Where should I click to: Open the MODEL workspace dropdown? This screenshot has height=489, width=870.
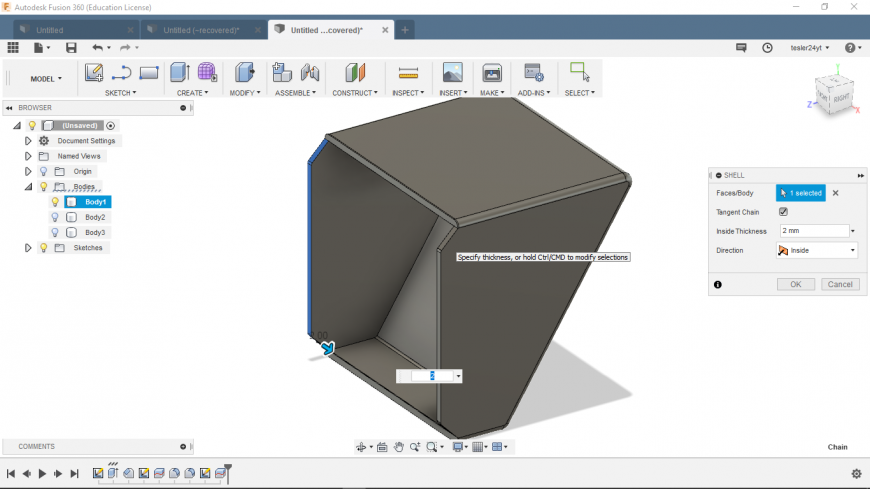(46, 78)
